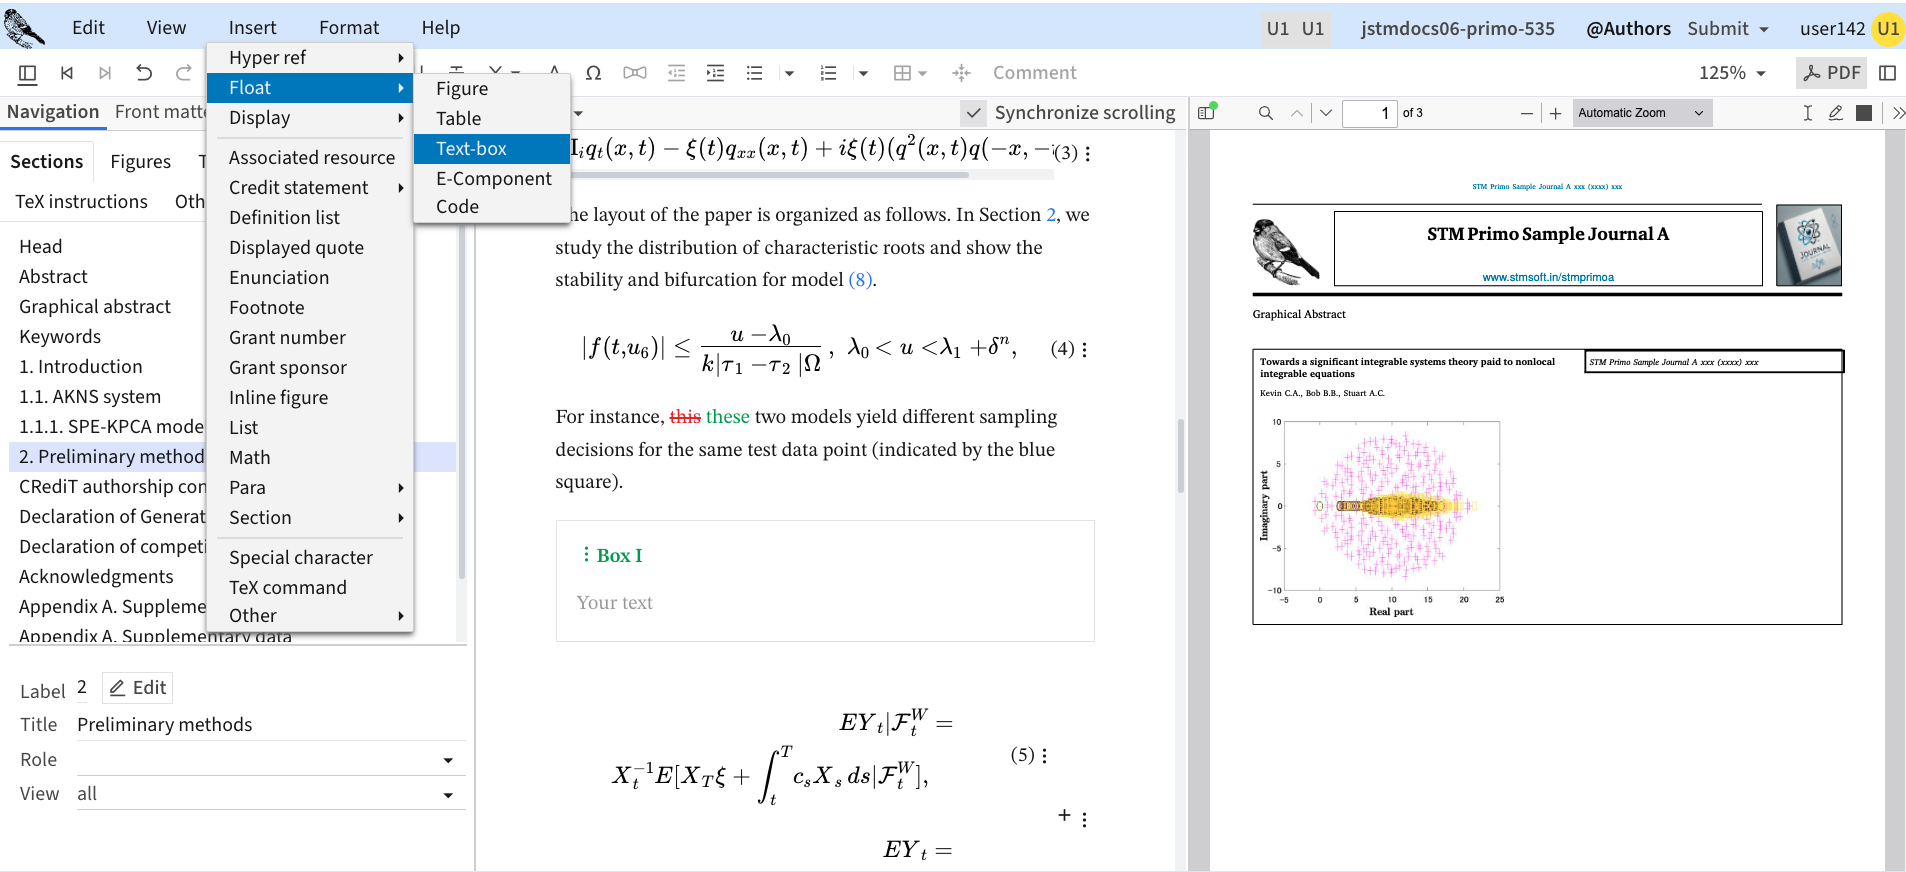Click the numbered list icon

click(828, 73)
